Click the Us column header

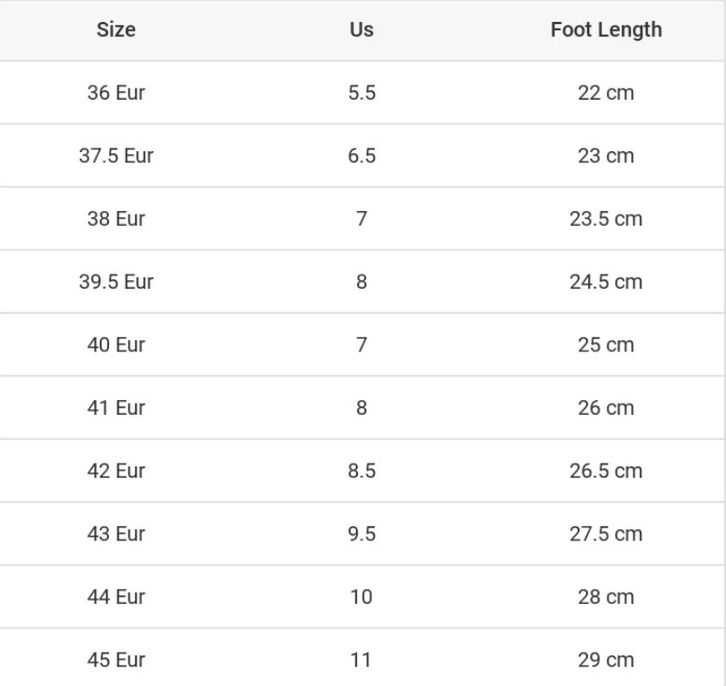(361, 30)
